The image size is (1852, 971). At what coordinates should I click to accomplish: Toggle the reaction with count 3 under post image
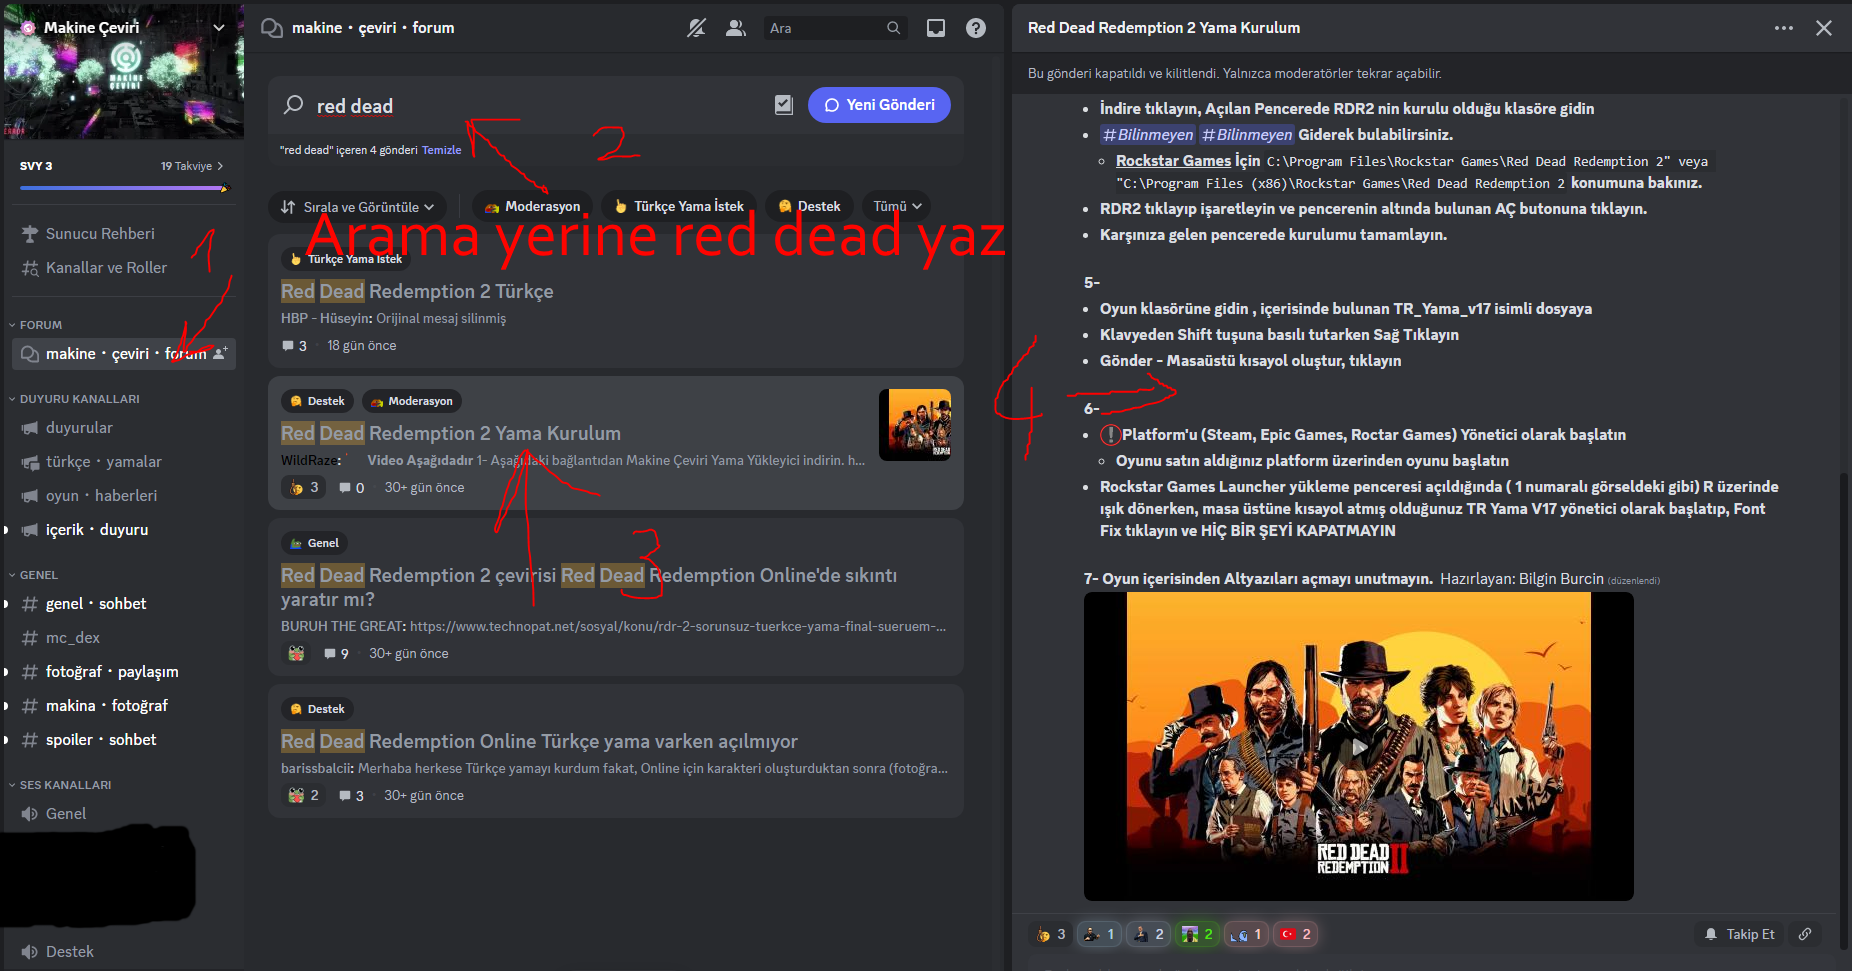point(1051,934)
